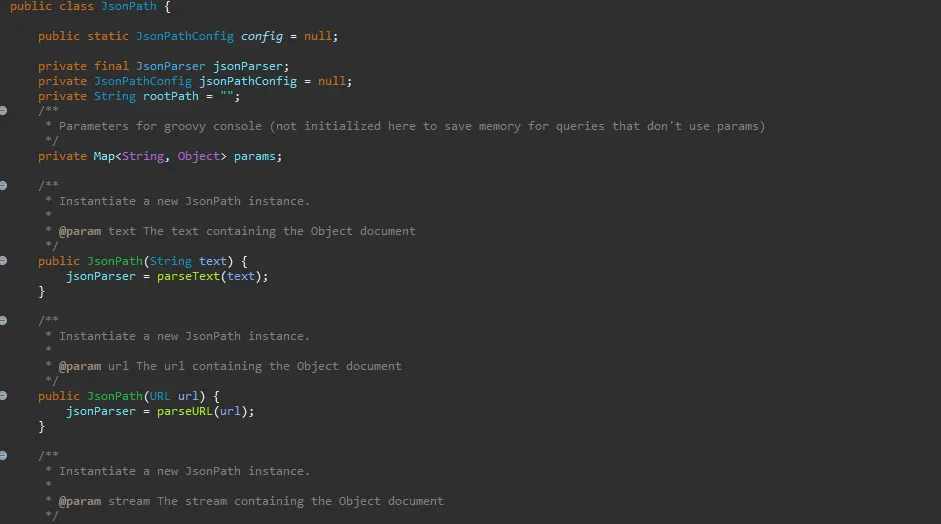This screenshot has height=524, width=941.
Task: Click the 'class' keyword
Action: (x=76, y=7)
